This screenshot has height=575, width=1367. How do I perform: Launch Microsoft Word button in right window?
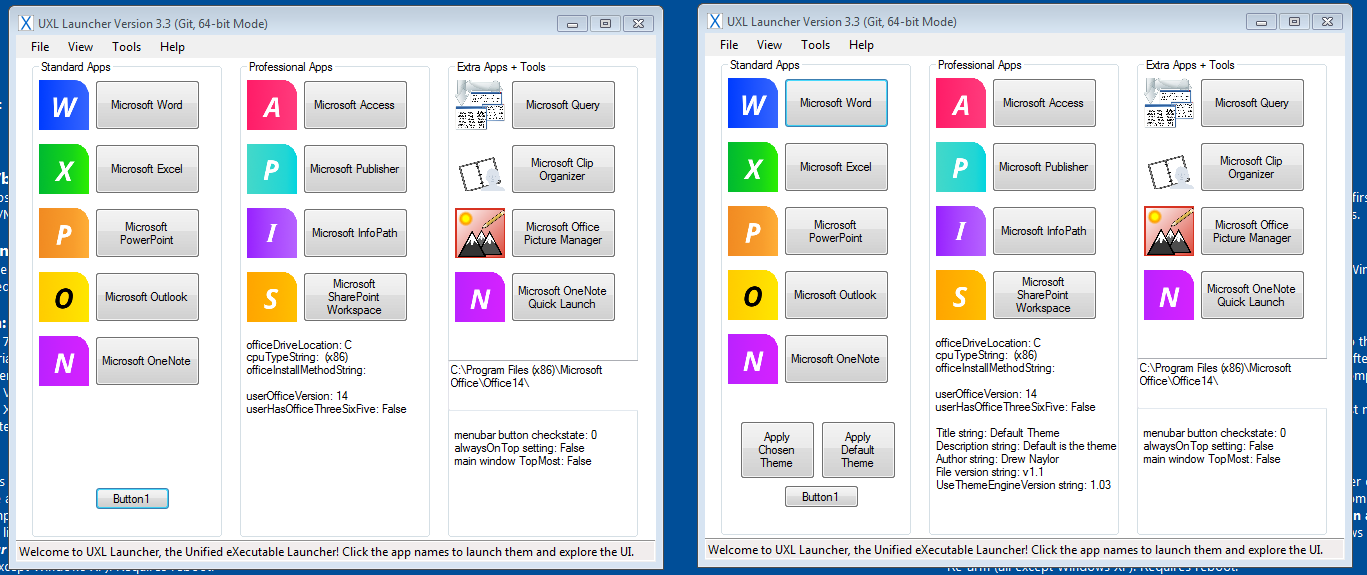click(x=836, y=103)
